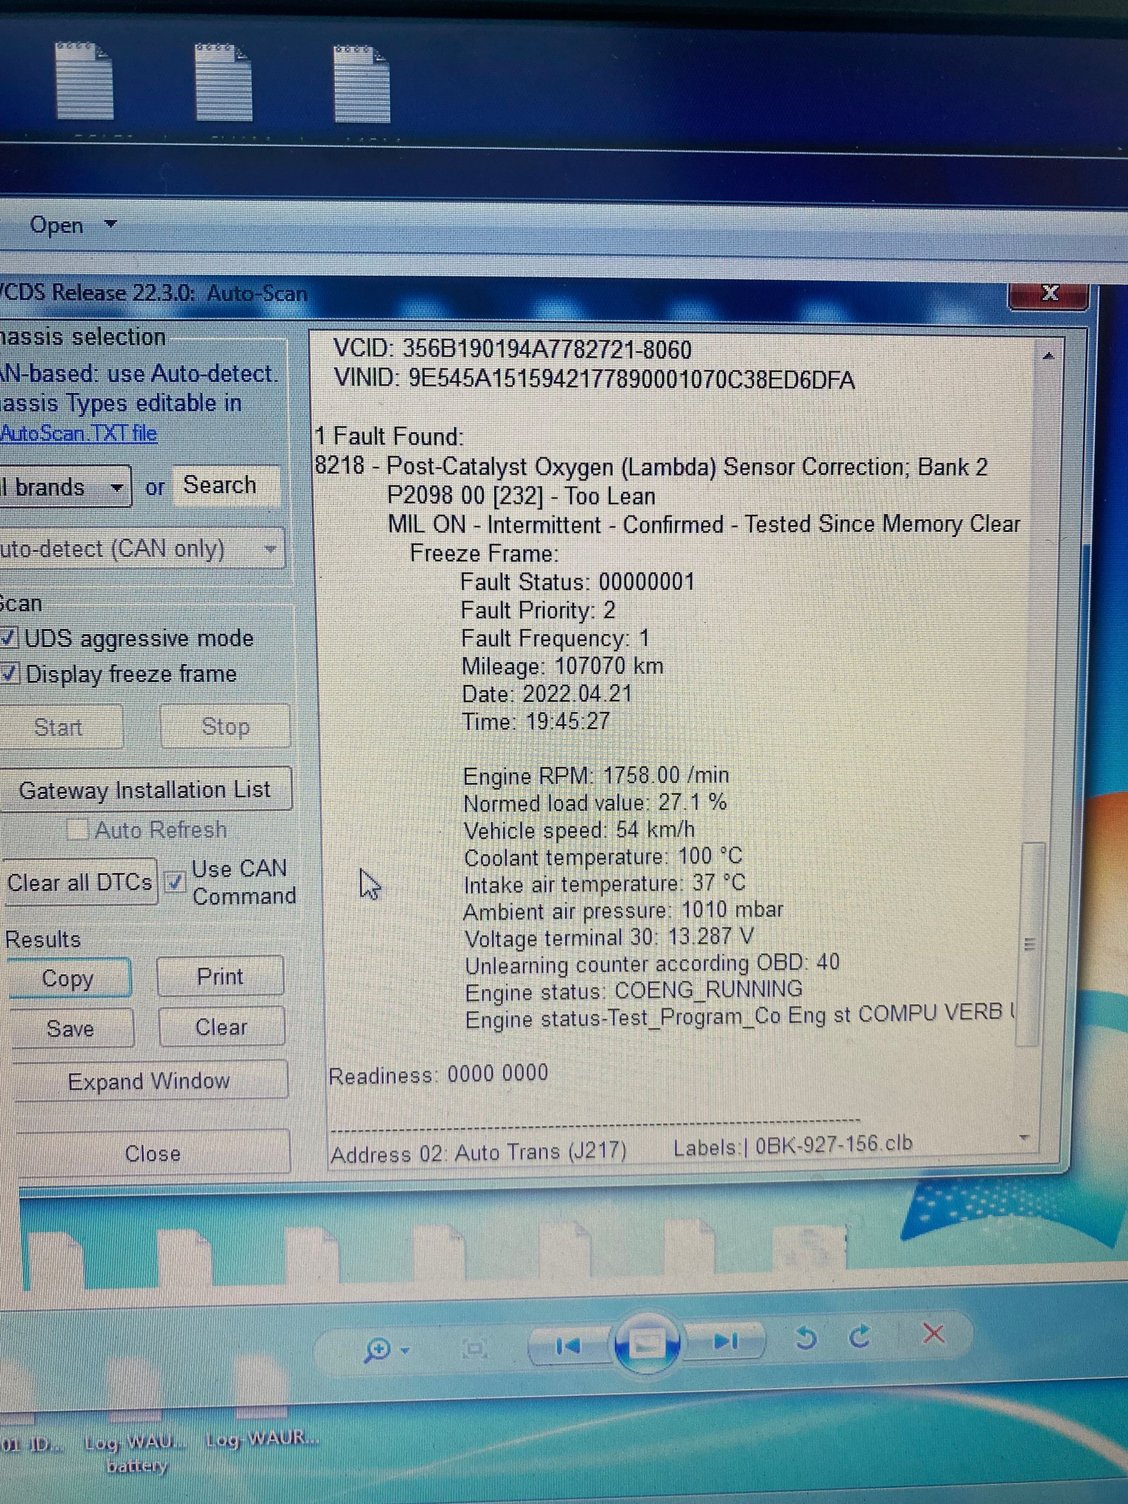Open the AutoScan.TXT file link
This screenshot has height=1504, width=1128.
coord(79,433)
